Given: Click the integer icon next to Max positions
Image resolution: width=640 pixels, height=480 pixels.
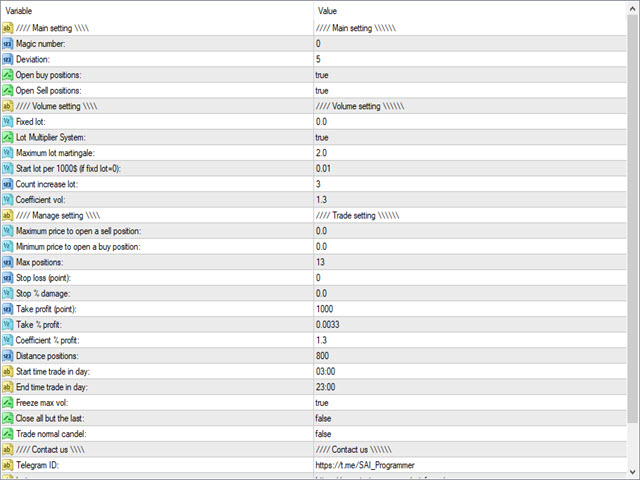Looking at the screenshot, I should pos(7,262).
